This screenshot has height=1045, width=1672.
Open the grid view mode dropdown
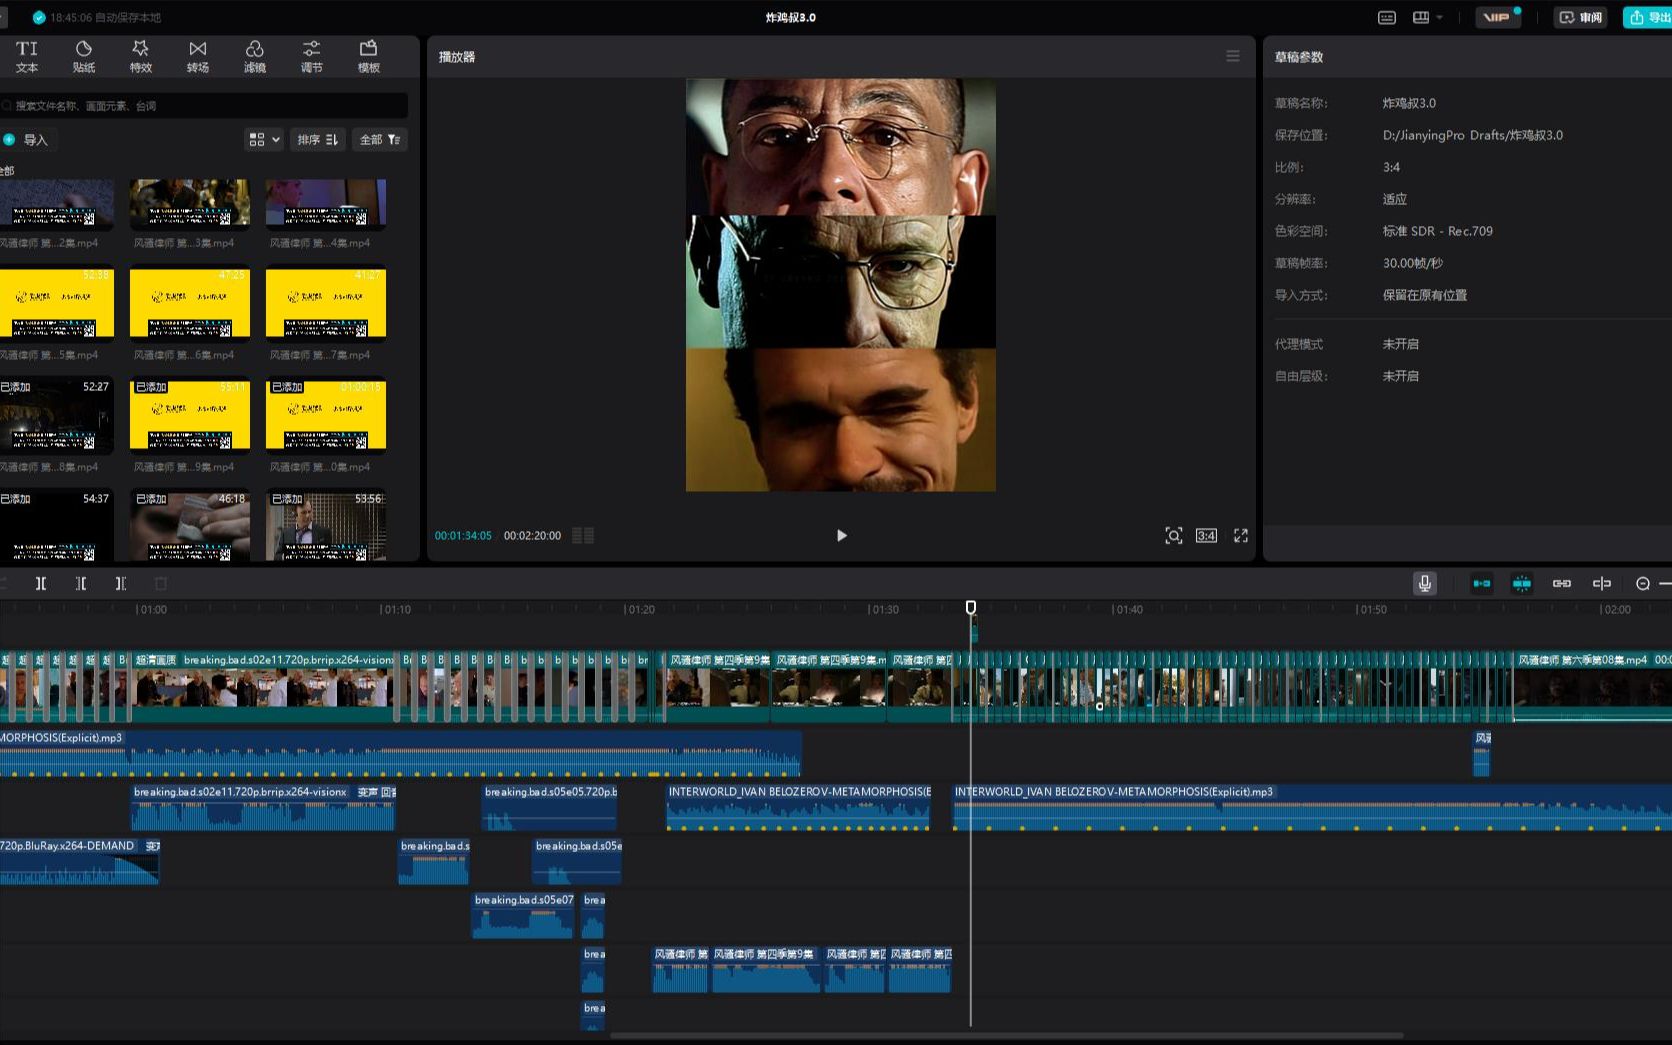[x=264, y=140]
